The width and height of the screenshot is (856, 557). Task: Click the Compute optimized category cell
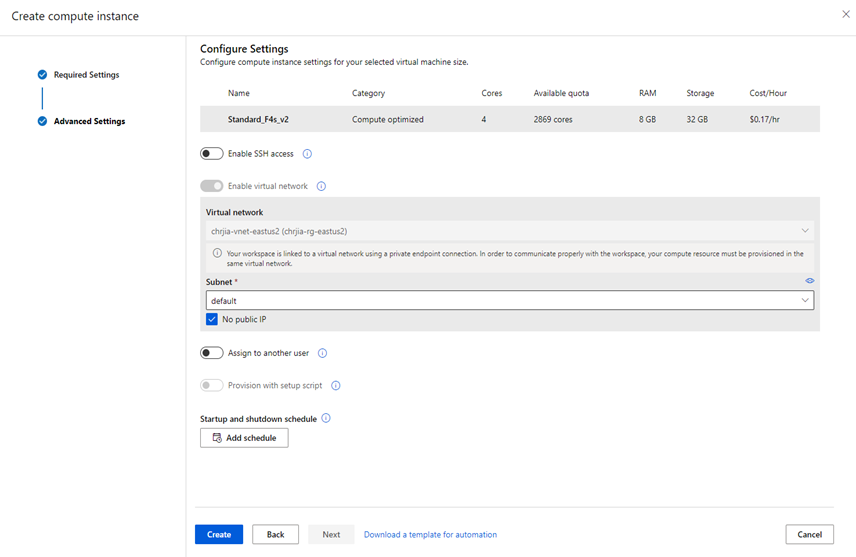pyautogui.click(x=388, y=120)
